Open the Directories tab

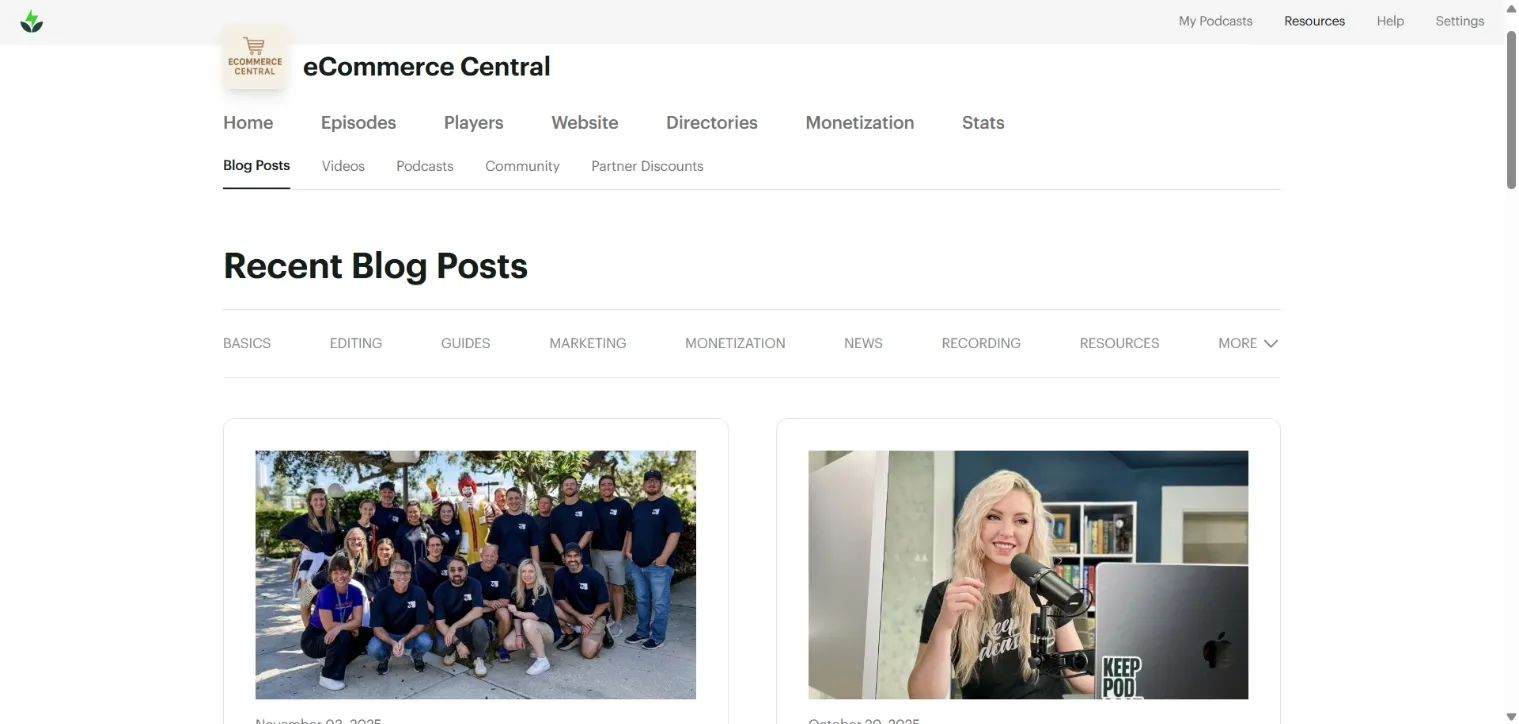[712, 123]
